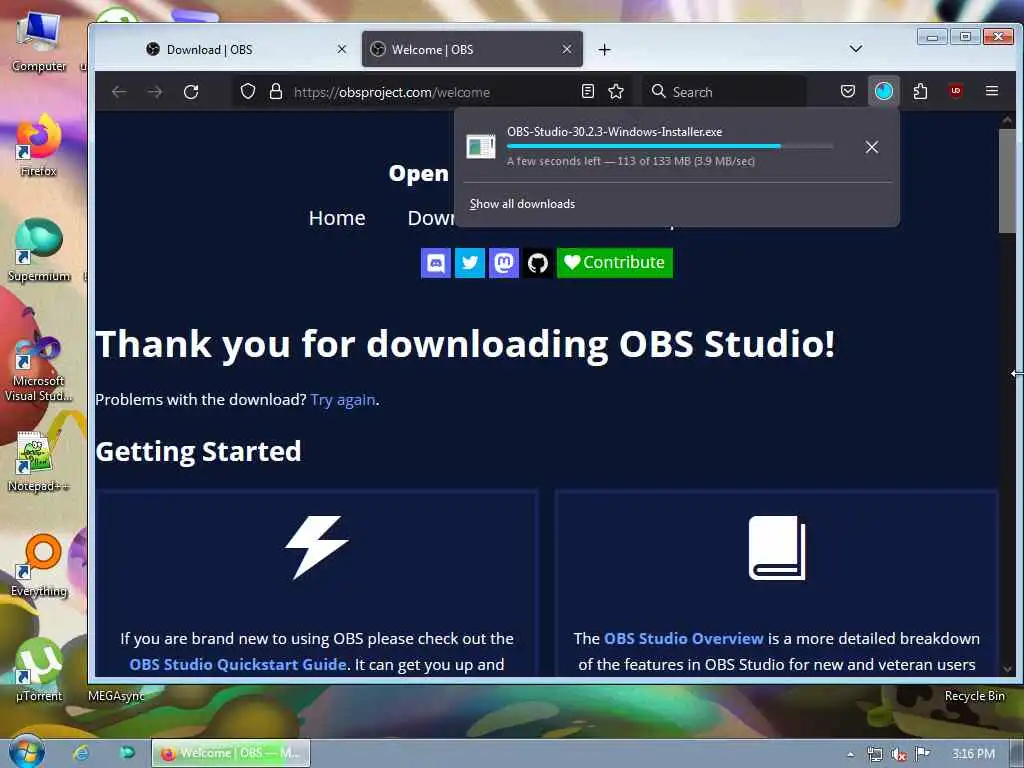Select the Welcome | OBS taskbar button

point(231,753)
